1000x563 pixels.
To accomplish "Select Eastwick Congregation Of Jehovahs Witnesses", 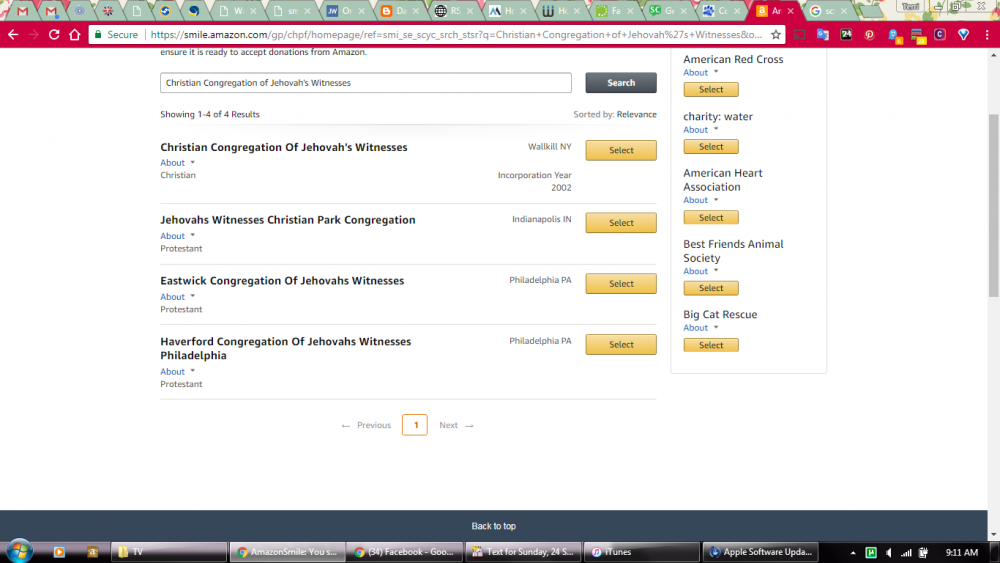I will 621,284.
